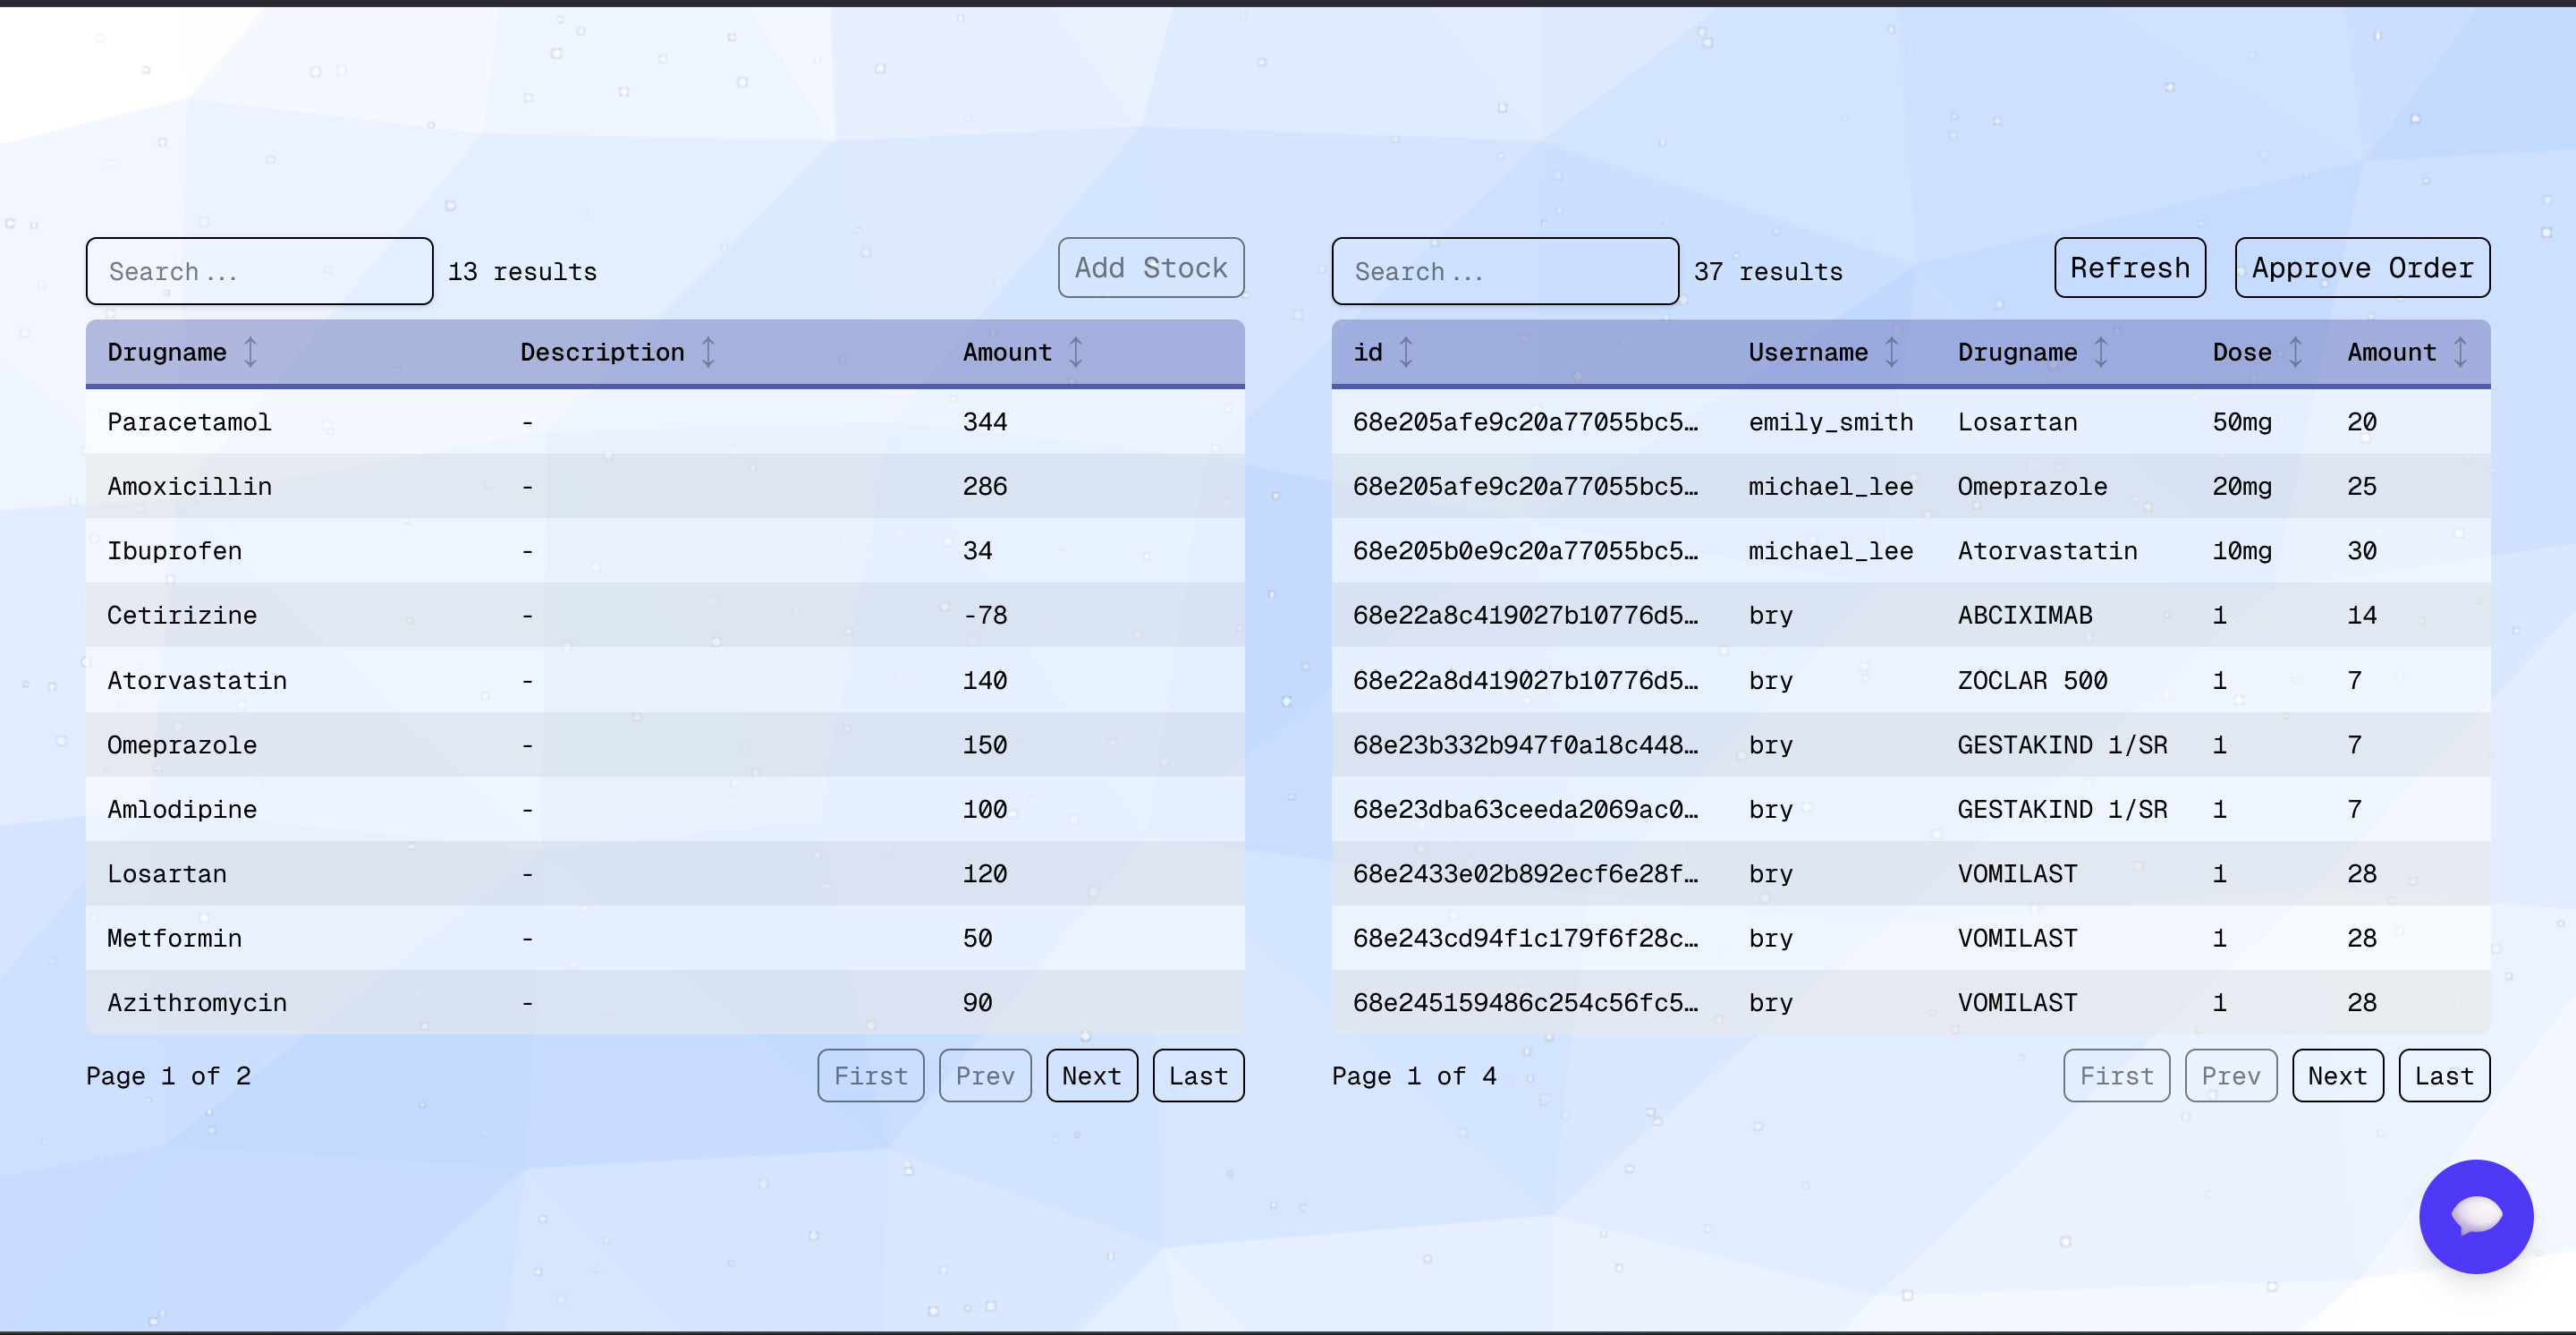Image resolution: width=2576 pixels, height=1335 pixels.
Task: Jump to Last page of orders table
Action: pos(2443,1076)
